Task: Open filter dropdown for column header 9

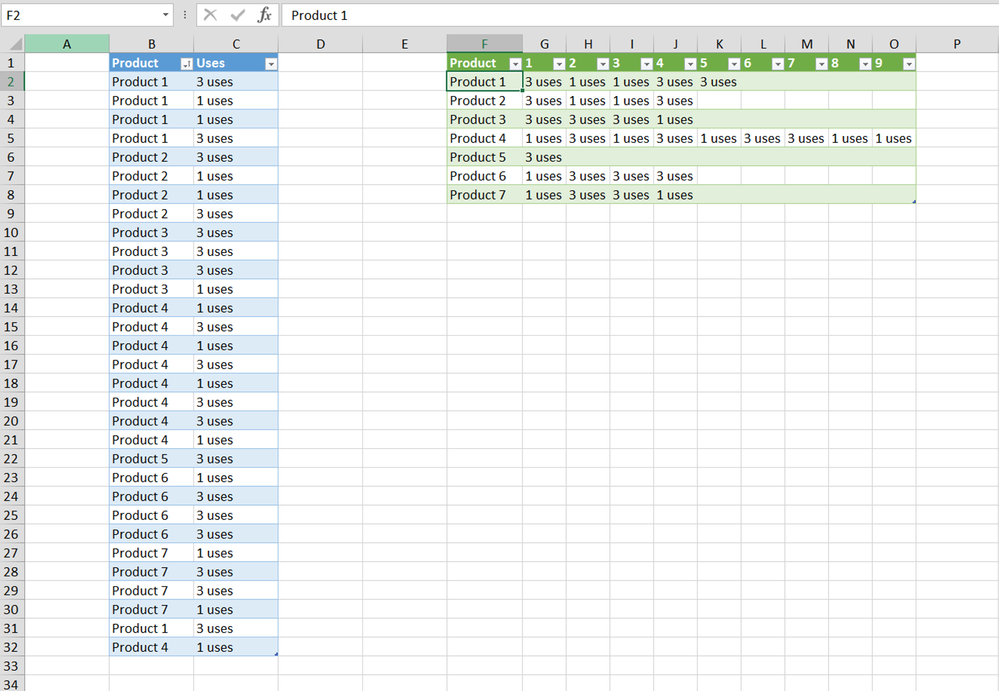Action: pos(909,64)
